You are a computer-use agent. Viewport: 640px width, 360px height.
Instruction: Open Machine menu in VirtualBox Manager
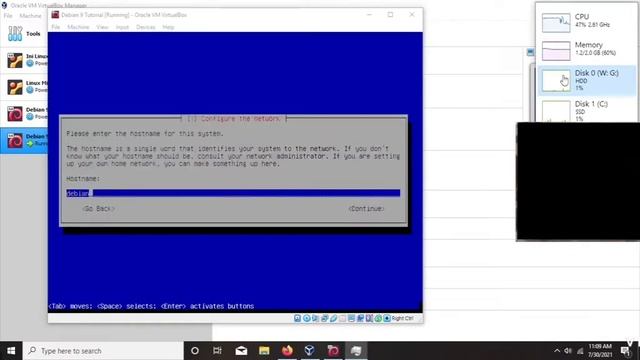click(x=30, y=16)
